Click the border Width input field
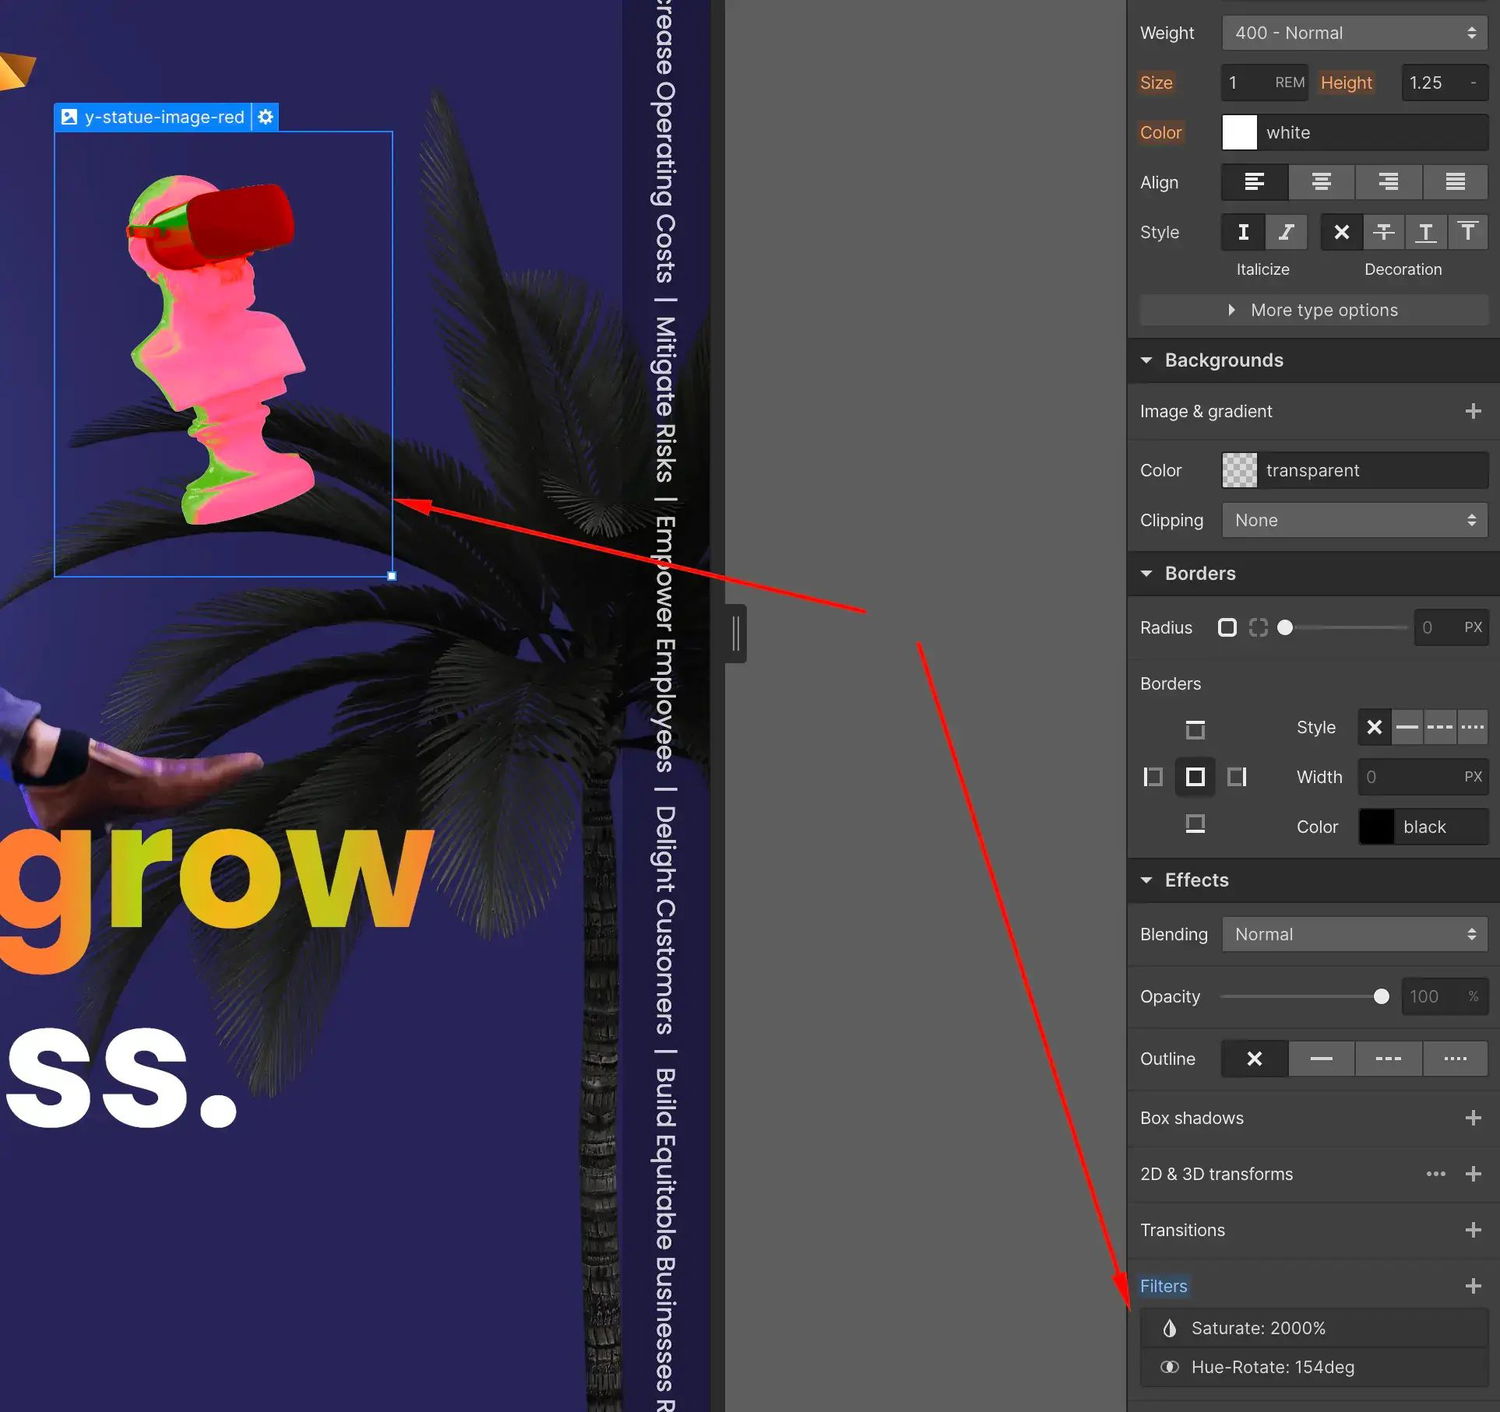Viewport: 1500px width, 1412px height. (x=1422, y=777)
